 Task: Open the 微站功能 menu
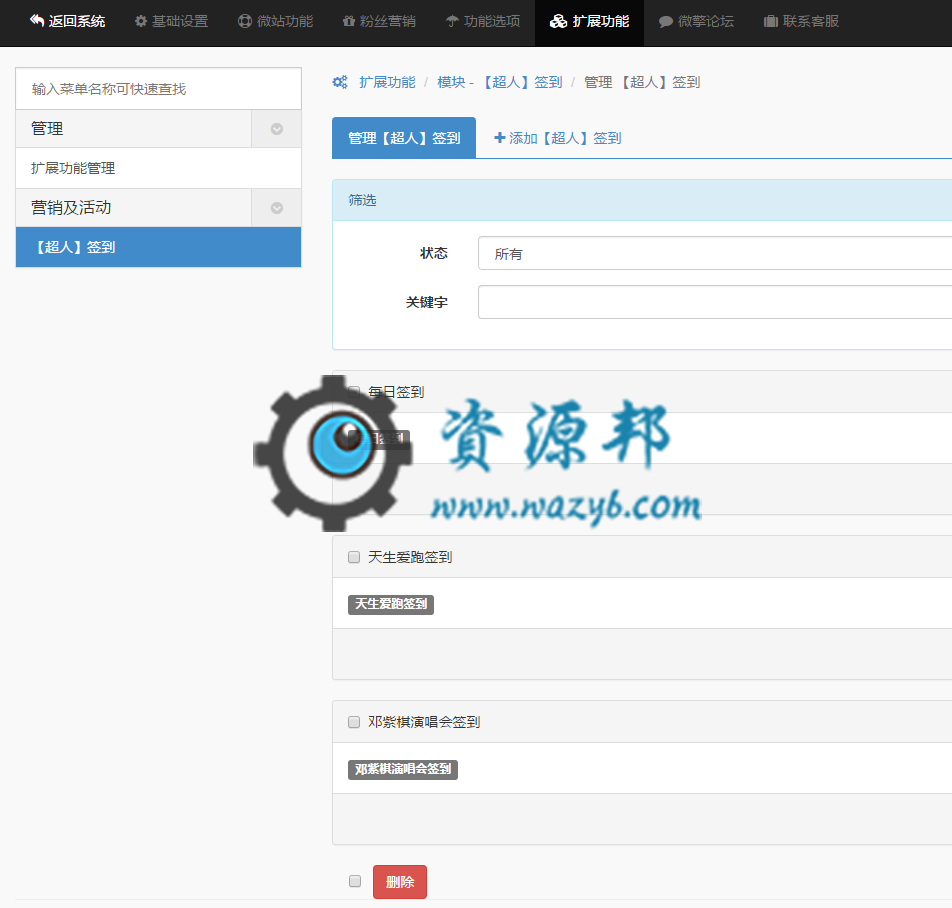coord(276,22)
